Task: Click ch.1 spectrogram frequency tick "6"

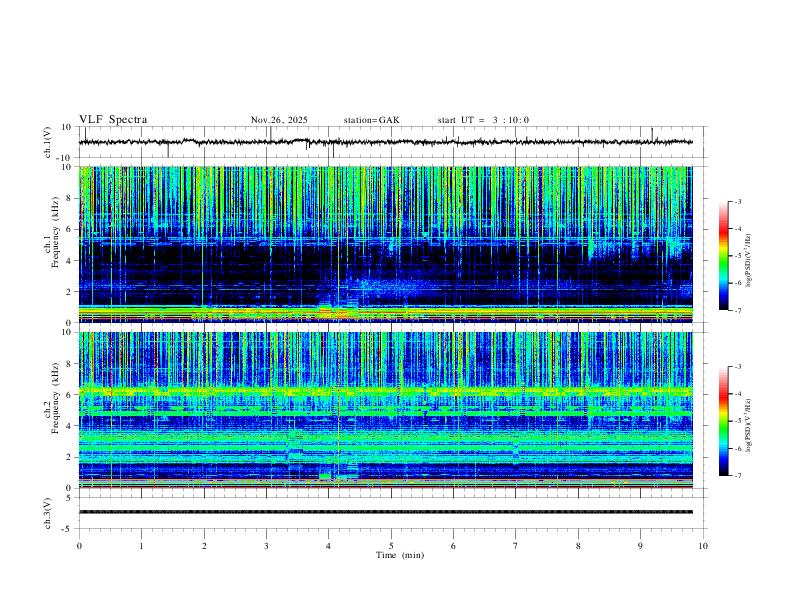Action: click(x=70, y=229)
